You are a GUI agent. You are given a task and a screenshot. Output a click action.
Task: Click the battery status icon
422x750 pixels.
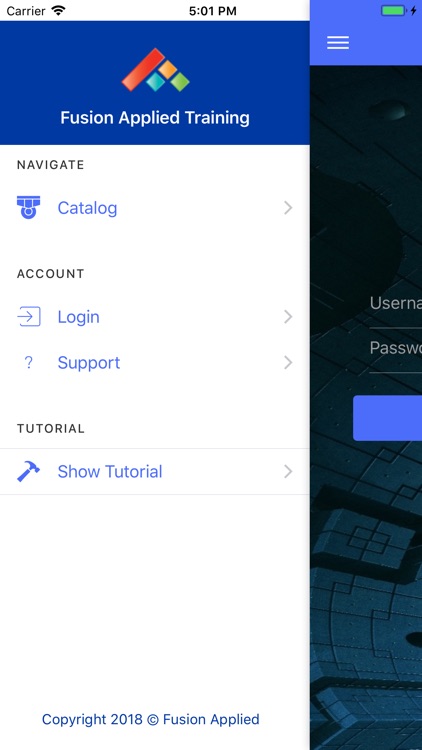tap(394, 11)
